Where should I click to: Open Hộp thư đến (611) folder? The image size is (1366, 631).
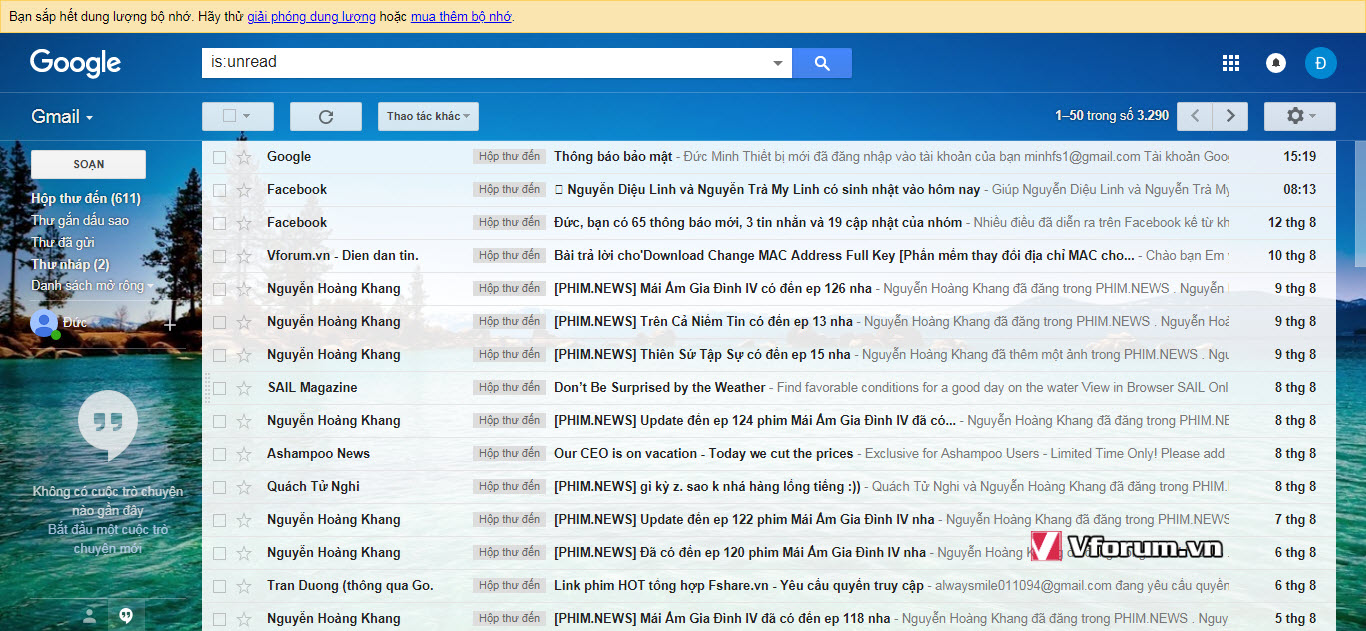[x=86, y=199]
